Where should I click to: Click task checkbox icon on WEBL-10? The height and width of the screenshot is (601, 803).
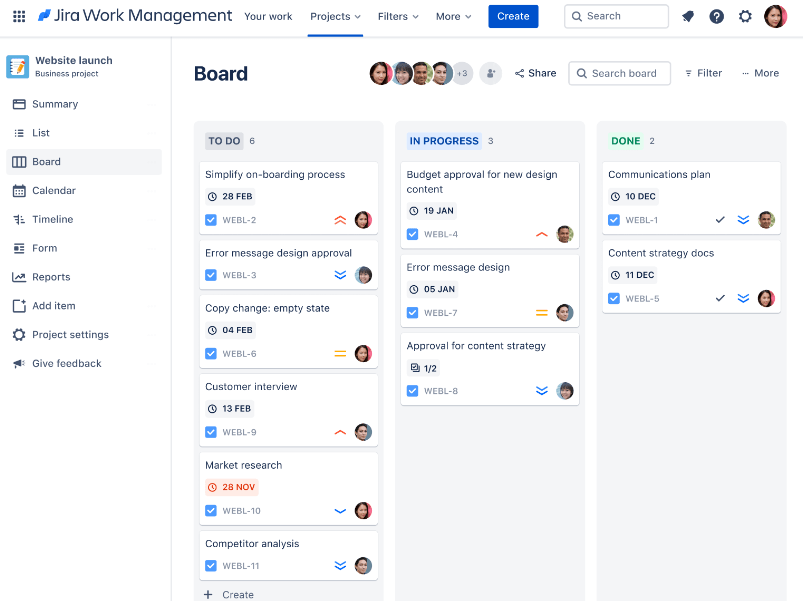click(x=211, y=511)
